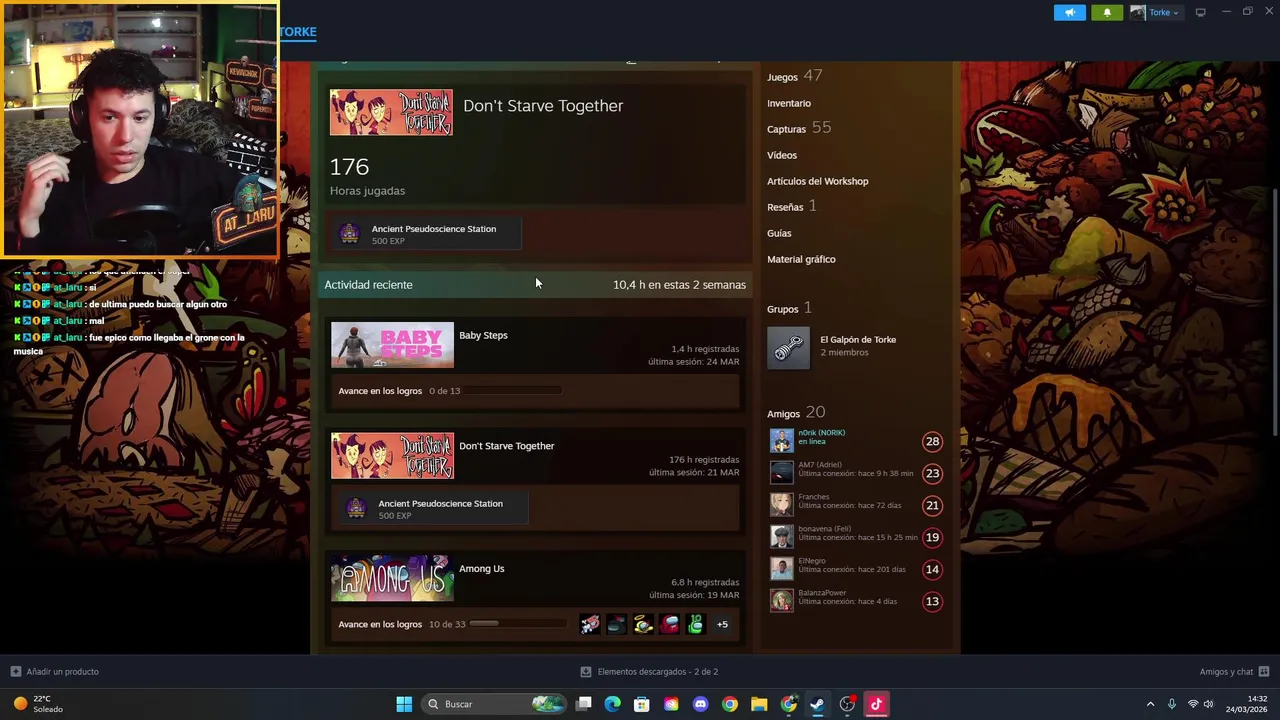Image resolution: width=1280 pixels, height=720 pixels.
Task: Open the Grupos header link
Action: pyautogui.click(x=789, y=308)
